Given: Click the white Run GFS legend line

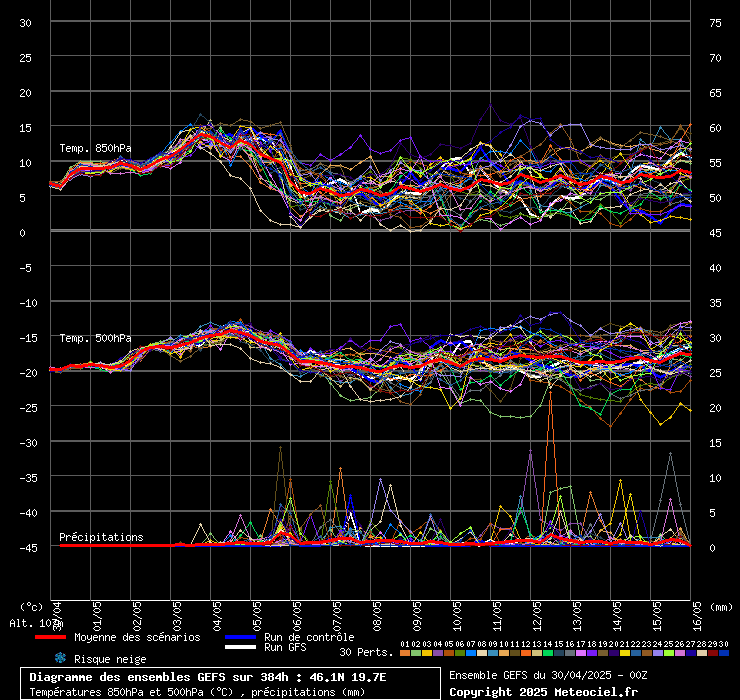Looking at the screenshot, I should click(x=241, y=647).
